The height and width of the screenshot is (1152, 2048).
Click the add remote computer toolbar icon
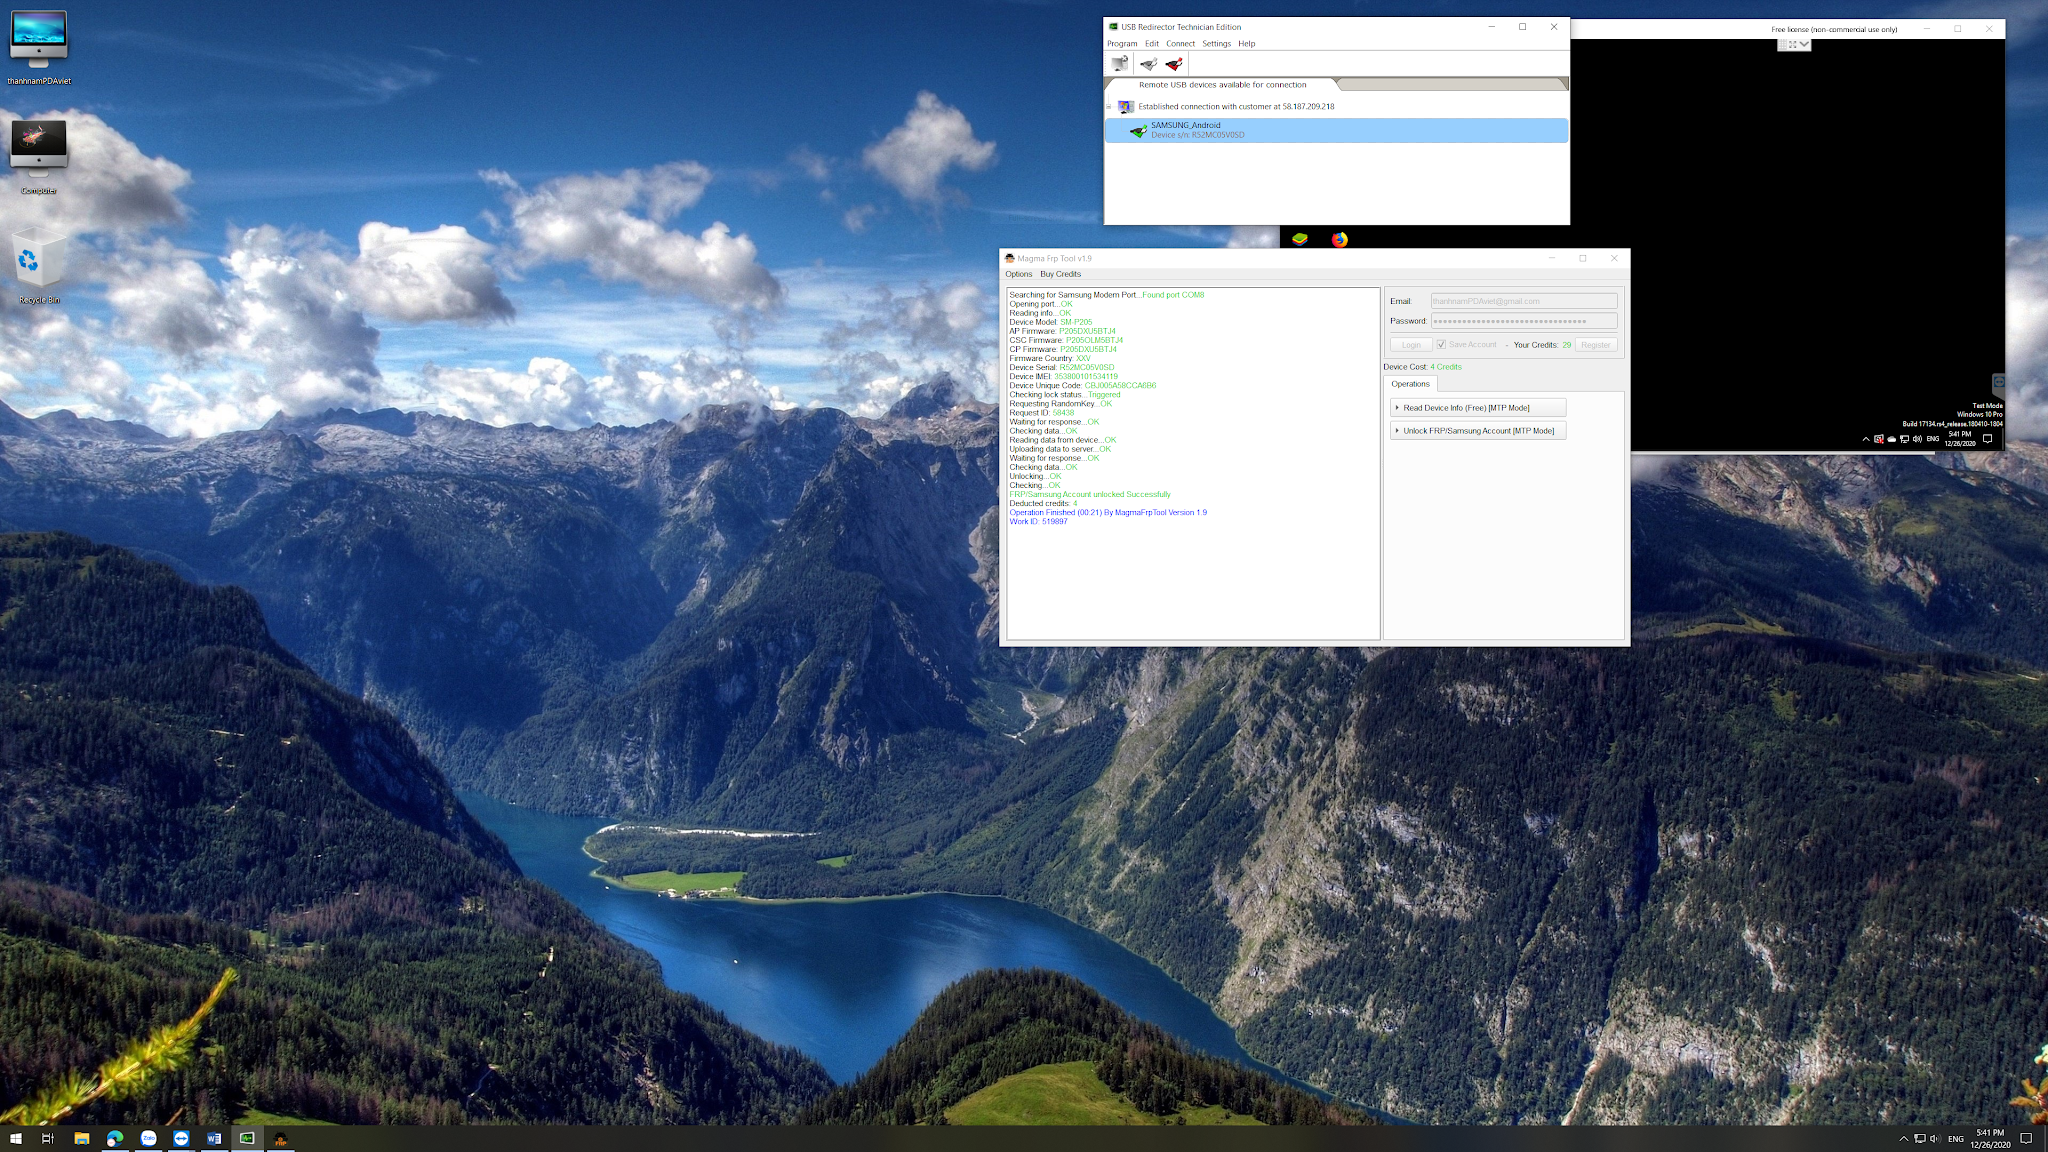pyautogui.click(x=1120, y=64)
